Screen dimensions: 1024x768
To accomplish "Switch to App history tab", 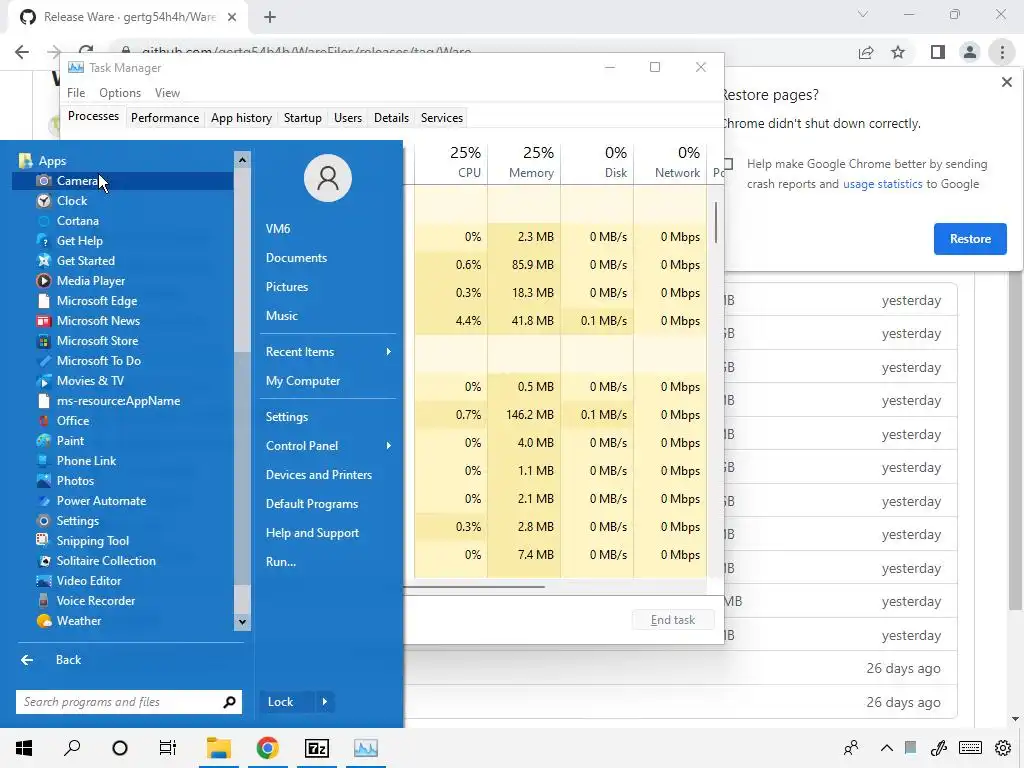I will 241,118.
